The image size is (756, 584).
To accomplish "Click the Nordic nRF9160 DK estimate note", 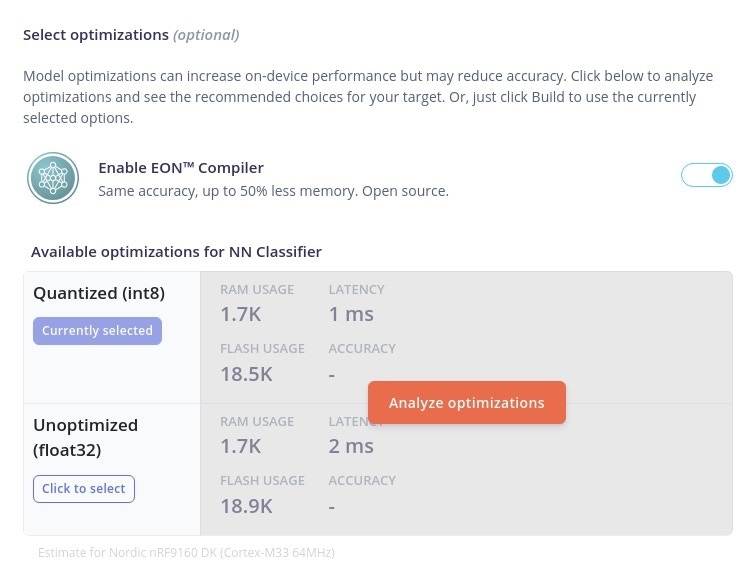I will tap(186, 552).
